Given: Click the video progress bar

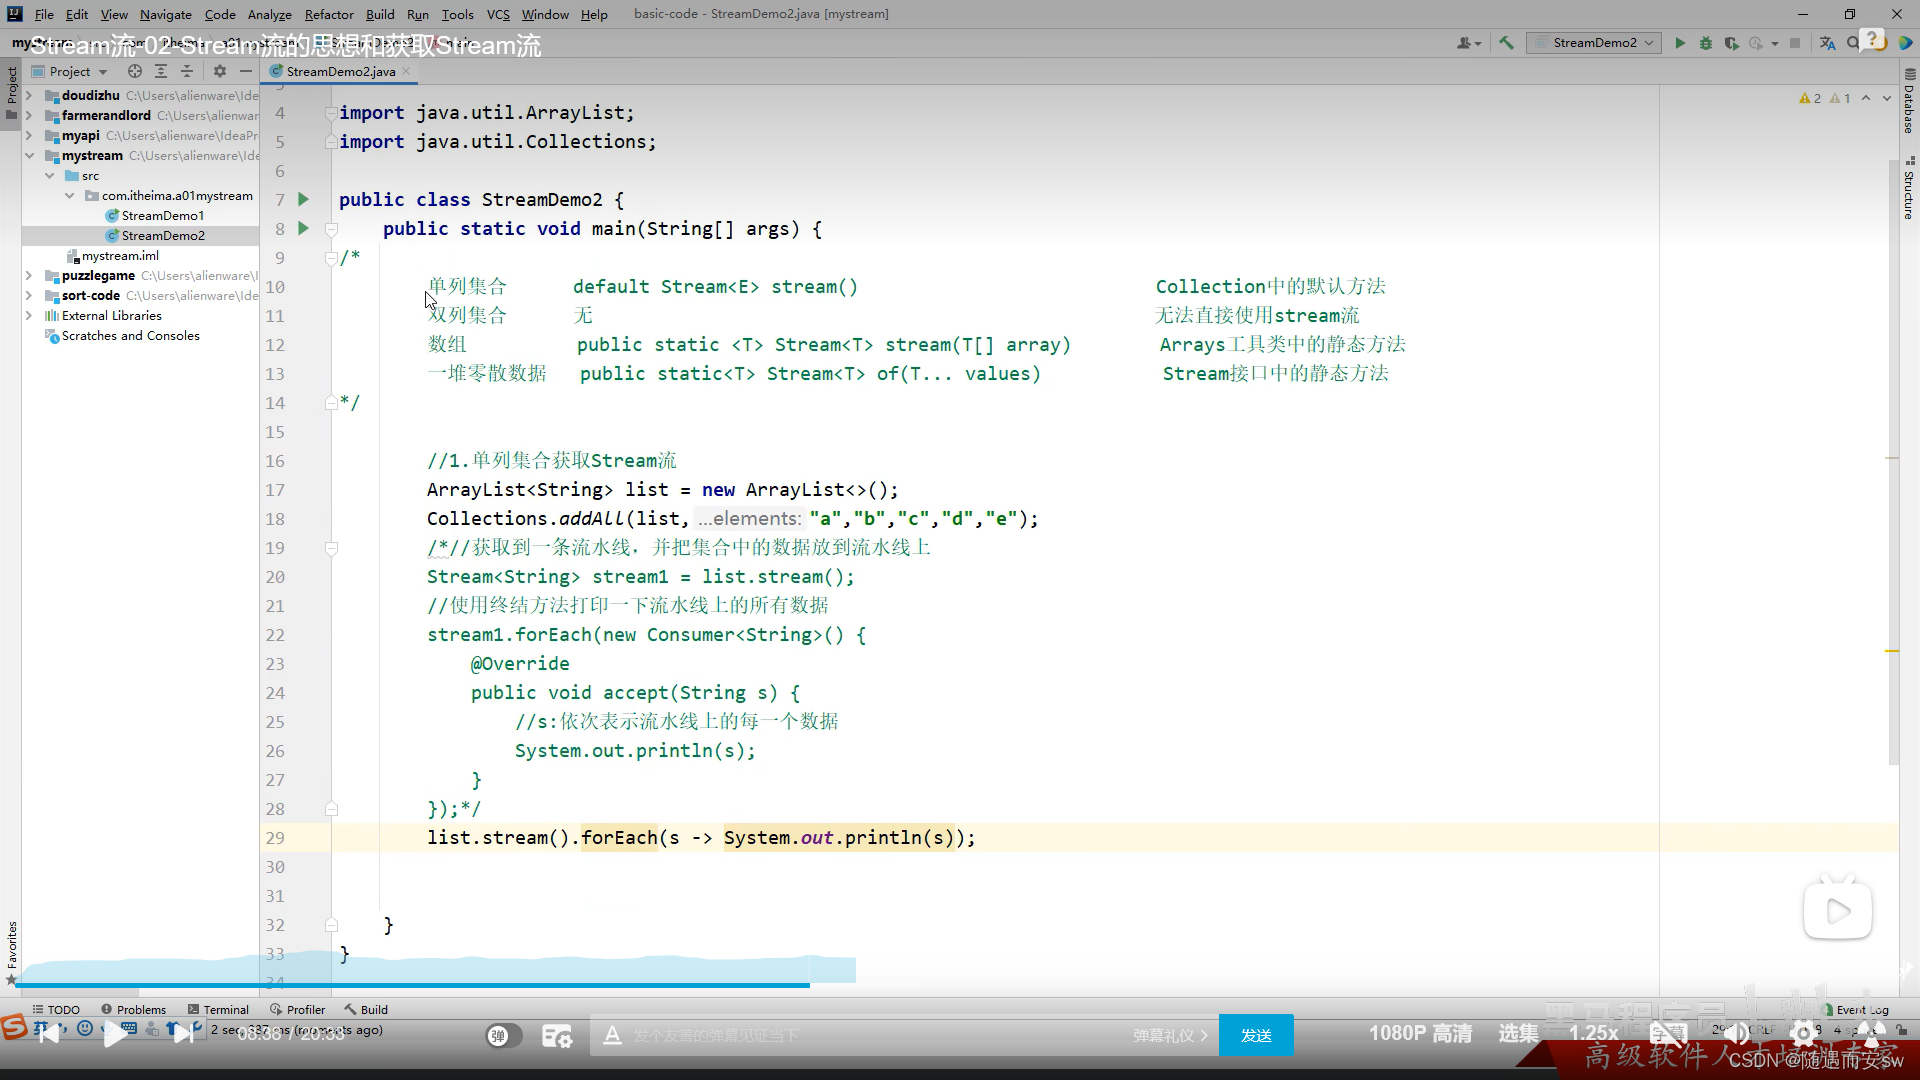Looking at the screenshot, I should pyautogui.click(x=600, y=986).
